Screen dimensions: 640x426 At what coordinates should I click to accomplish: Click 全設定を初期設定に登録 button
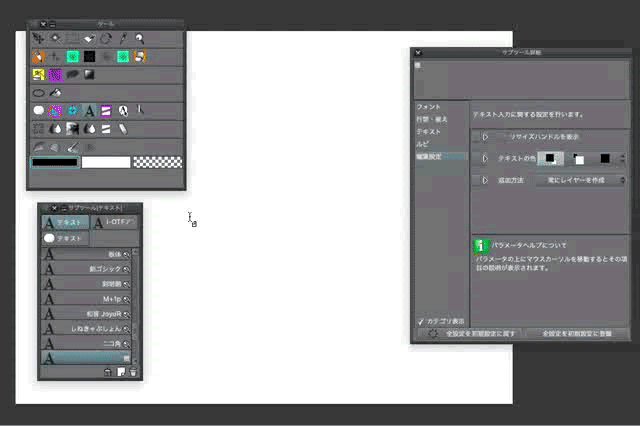pyautogui.click(x=577, y=334)
